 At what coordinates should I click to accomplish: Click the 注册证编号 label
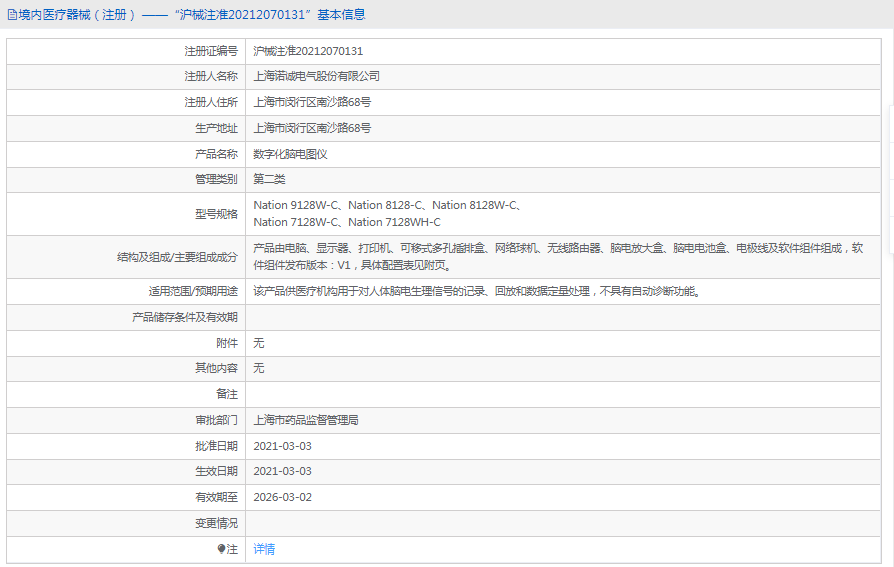[x=211, y=51]
